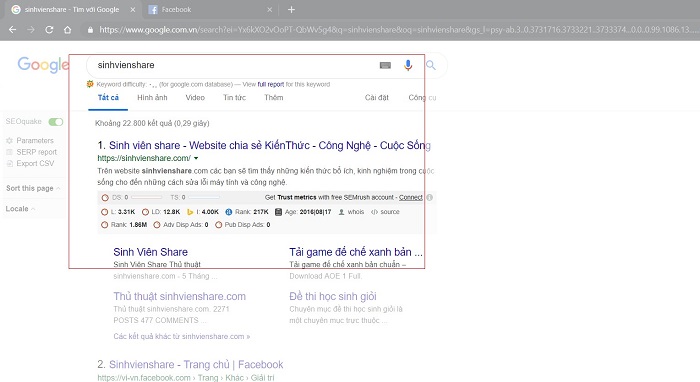Image resolution: width=700 pixels, height=382 pixels.
Task: Open the Sinh Viên Share sitelink
Action: click(x=150, y=252)
